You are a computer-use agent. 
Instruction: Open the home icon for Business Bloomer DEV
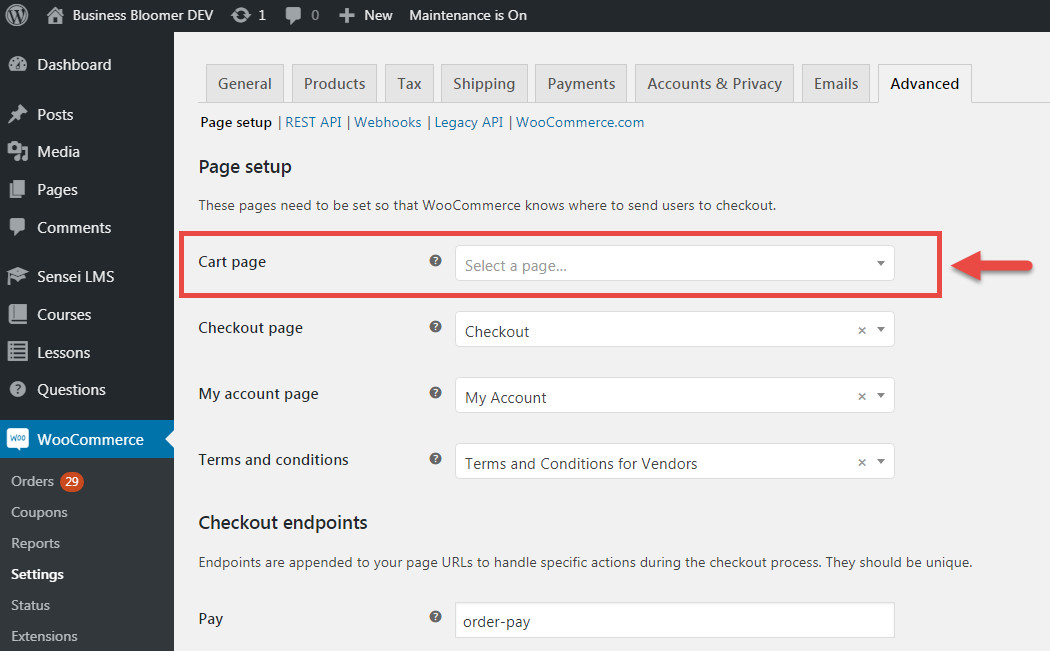[55, 15]
